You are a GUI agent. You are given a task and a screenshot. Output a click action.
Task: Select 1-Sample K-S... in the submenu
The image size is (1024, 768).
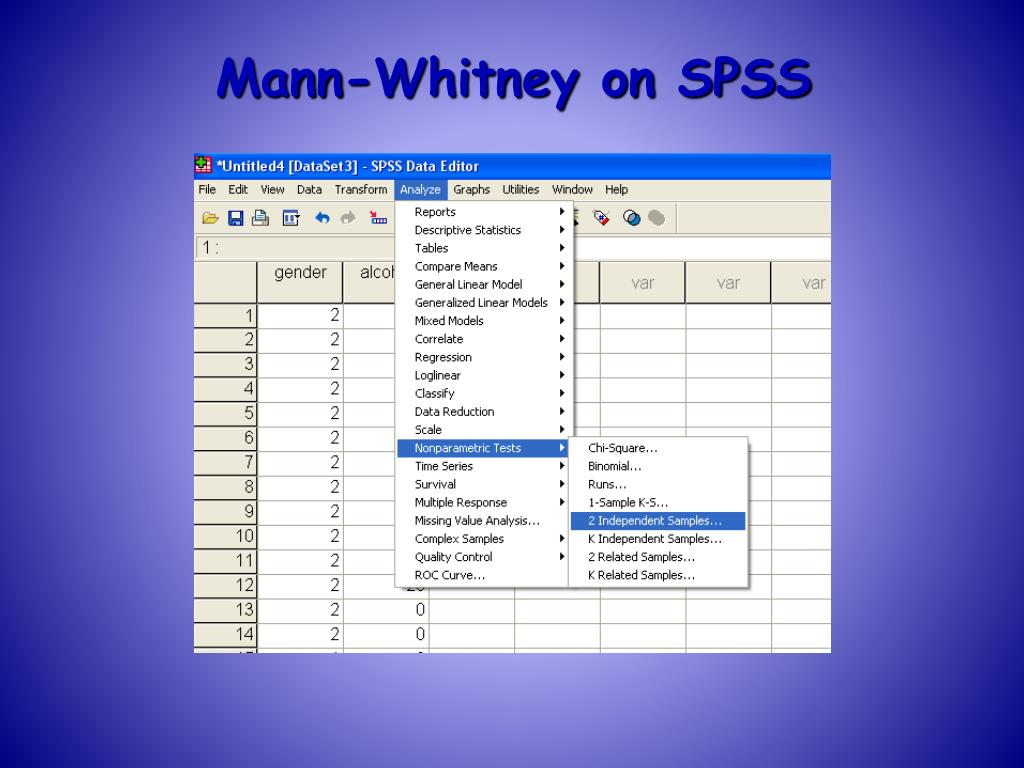pos(658,502)
